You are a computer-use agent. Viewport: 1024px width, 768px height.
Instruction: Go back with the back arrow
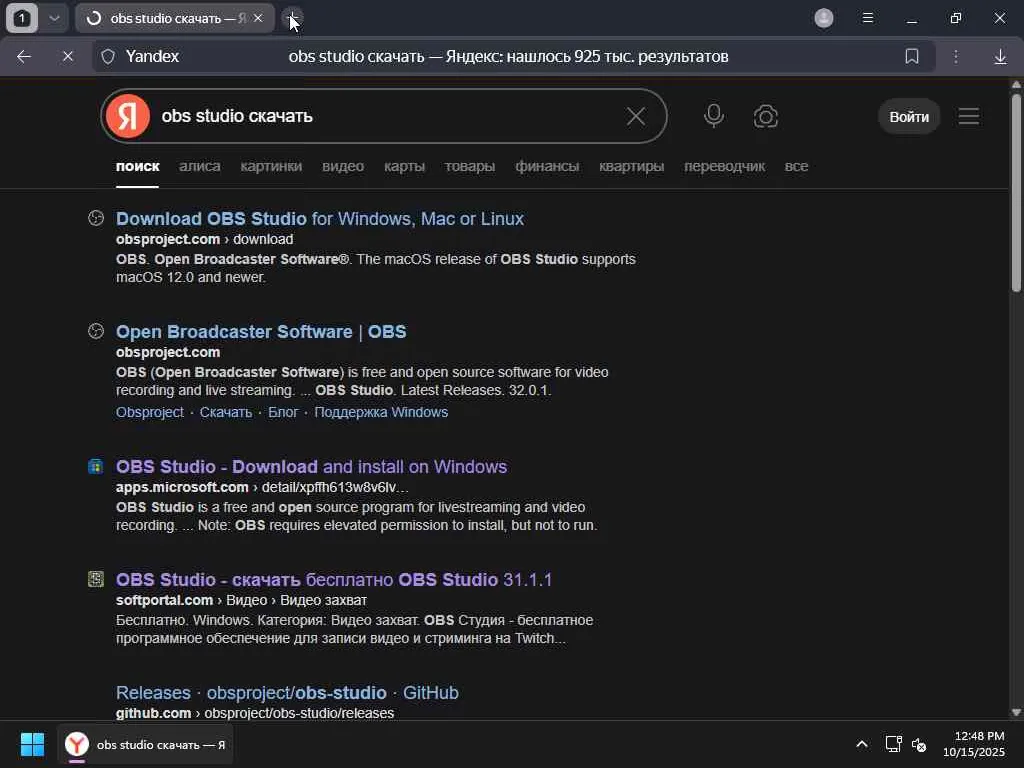point(24,57)
